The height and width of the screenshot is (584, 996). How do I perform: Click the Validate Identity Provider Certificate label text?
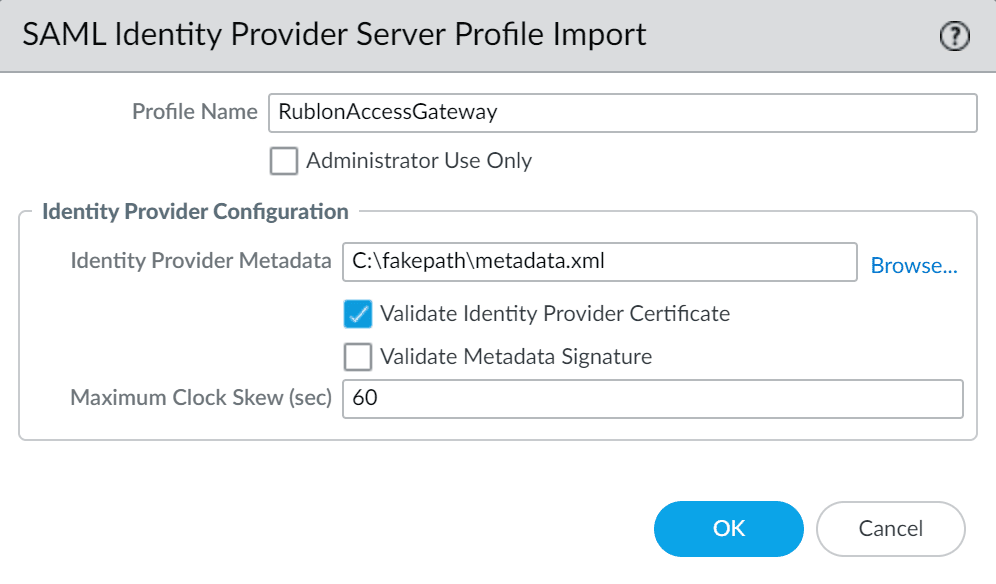[555, 314]
